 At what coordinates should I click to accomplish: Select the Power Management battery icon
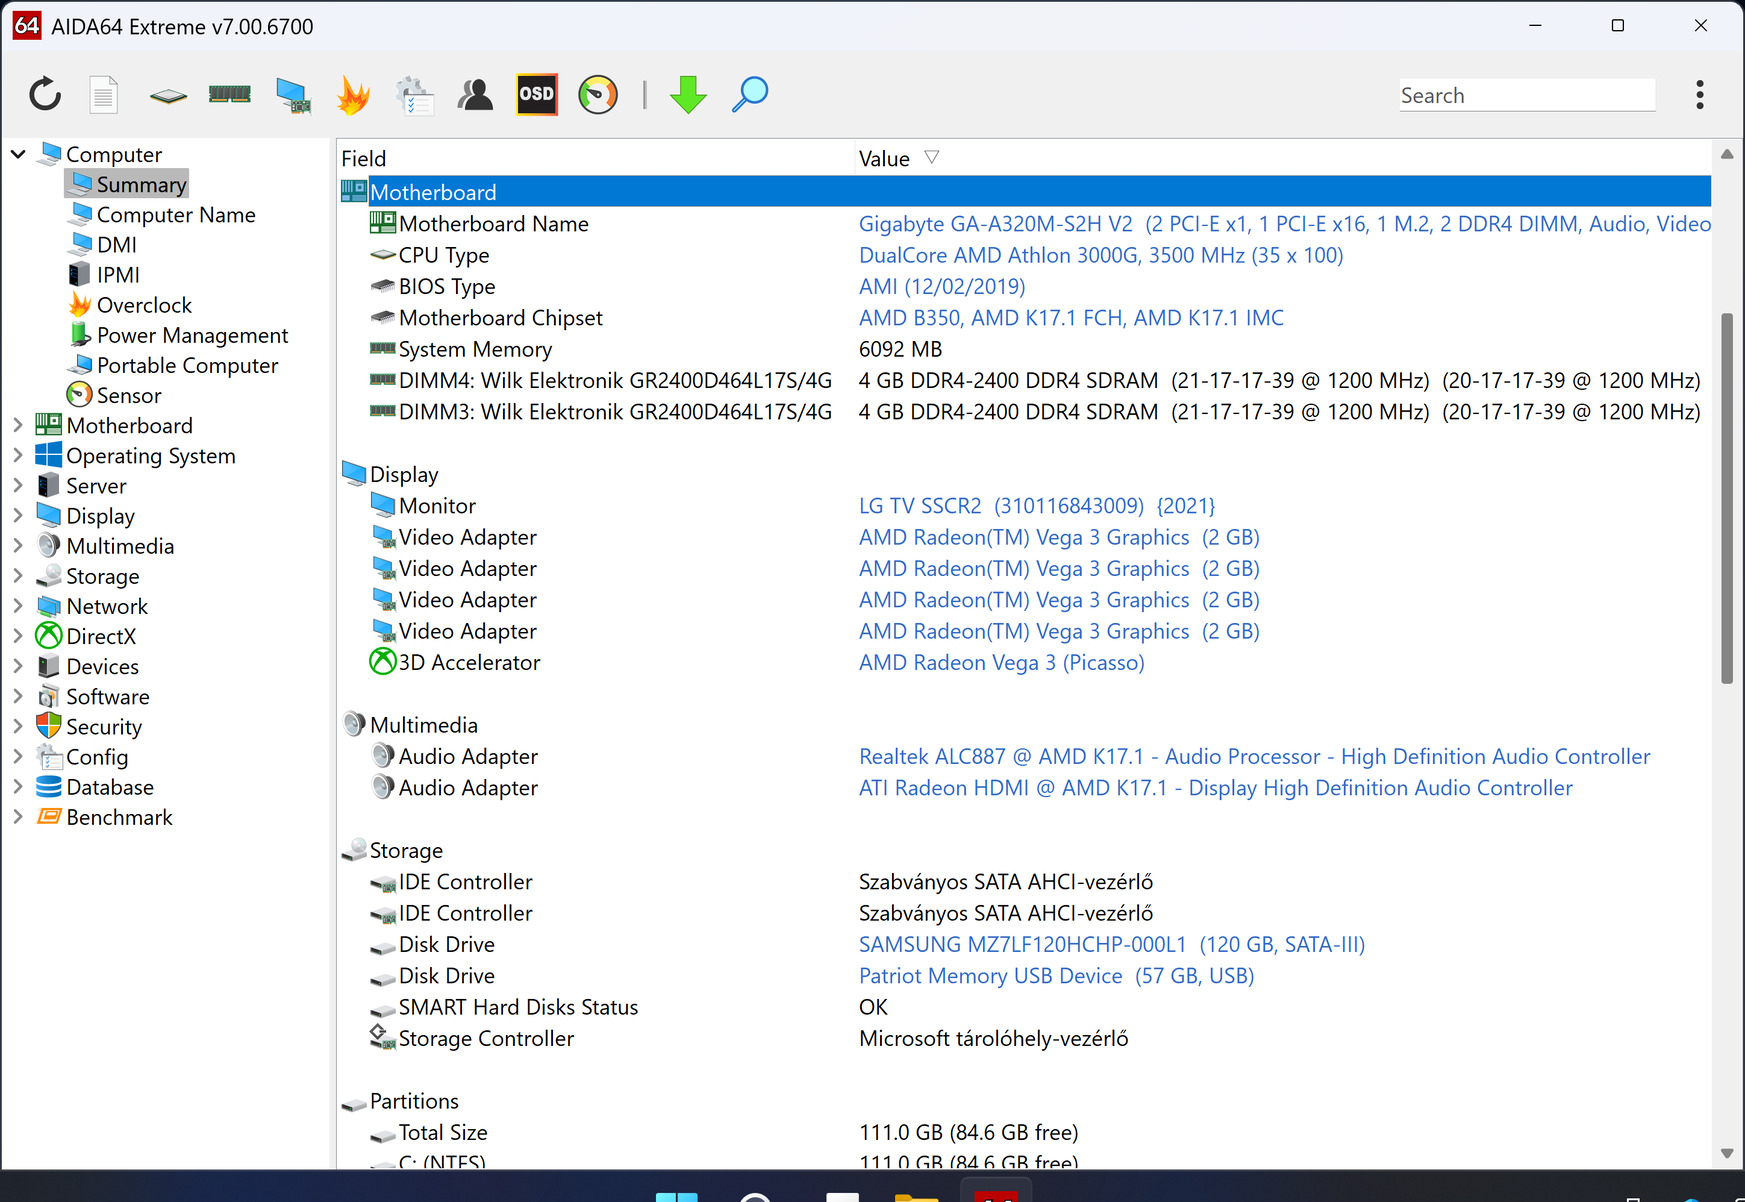click(80, 334)
